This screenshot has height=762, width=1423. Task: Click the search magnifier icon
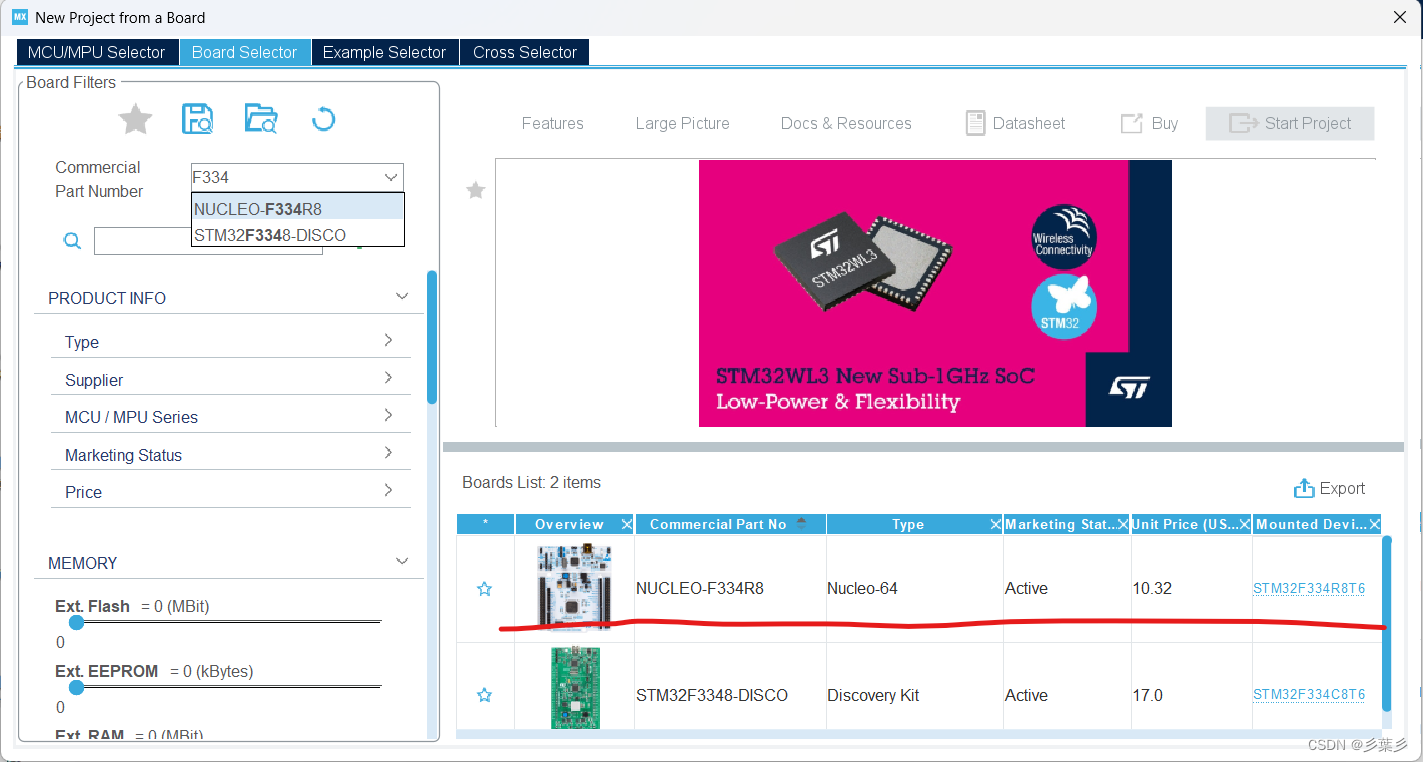[x=71, y=240]
